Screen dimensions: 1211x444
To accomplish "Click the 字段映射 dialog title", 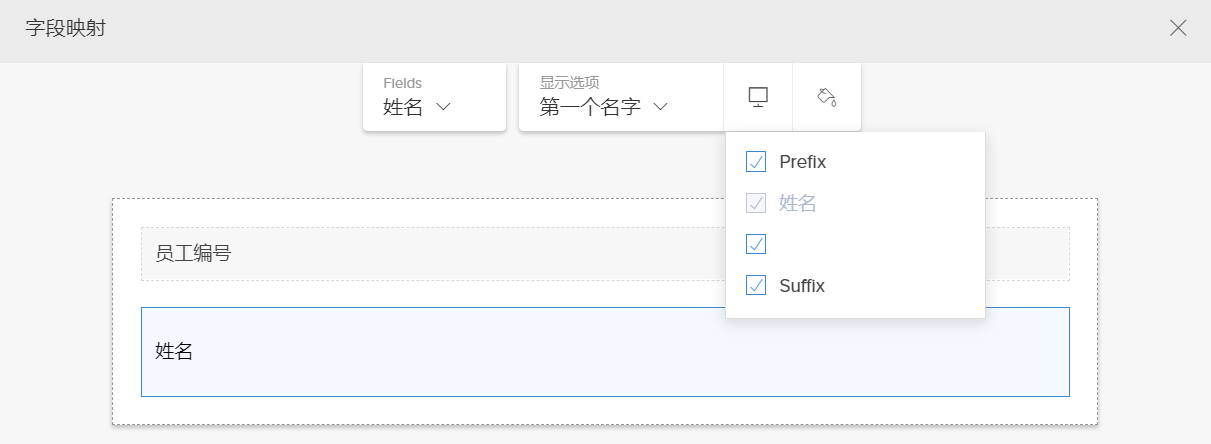I will (x=66, y=28).
